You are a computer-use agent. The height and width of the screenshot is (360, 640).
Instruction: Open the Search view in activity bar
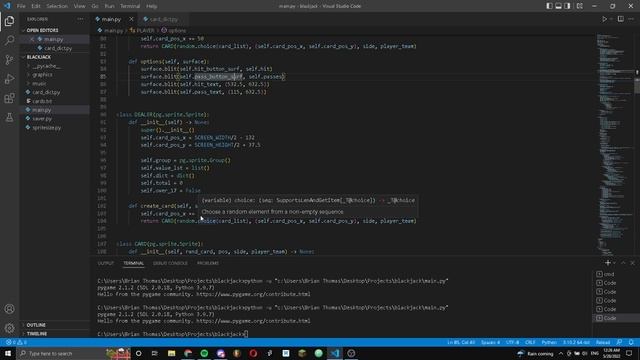(x=9, y=40)
